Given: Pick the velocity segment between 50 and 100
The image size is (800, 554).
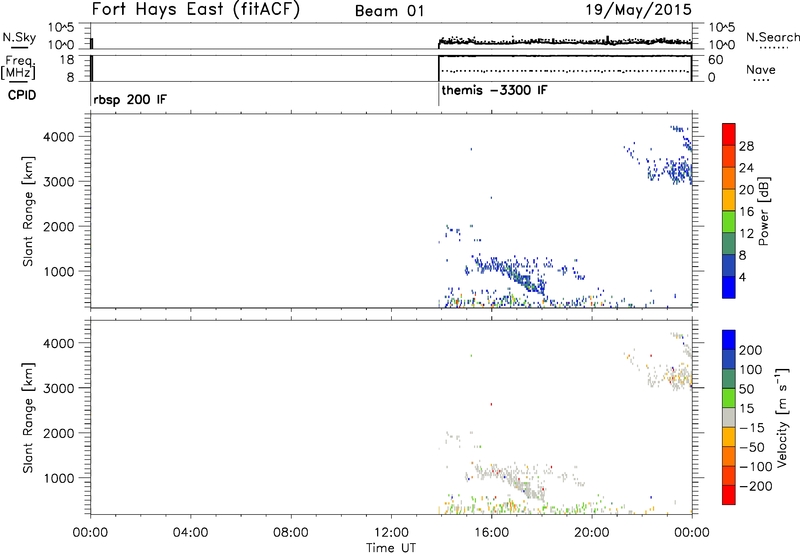Looking at the screenshot, I should click(729, 378).
